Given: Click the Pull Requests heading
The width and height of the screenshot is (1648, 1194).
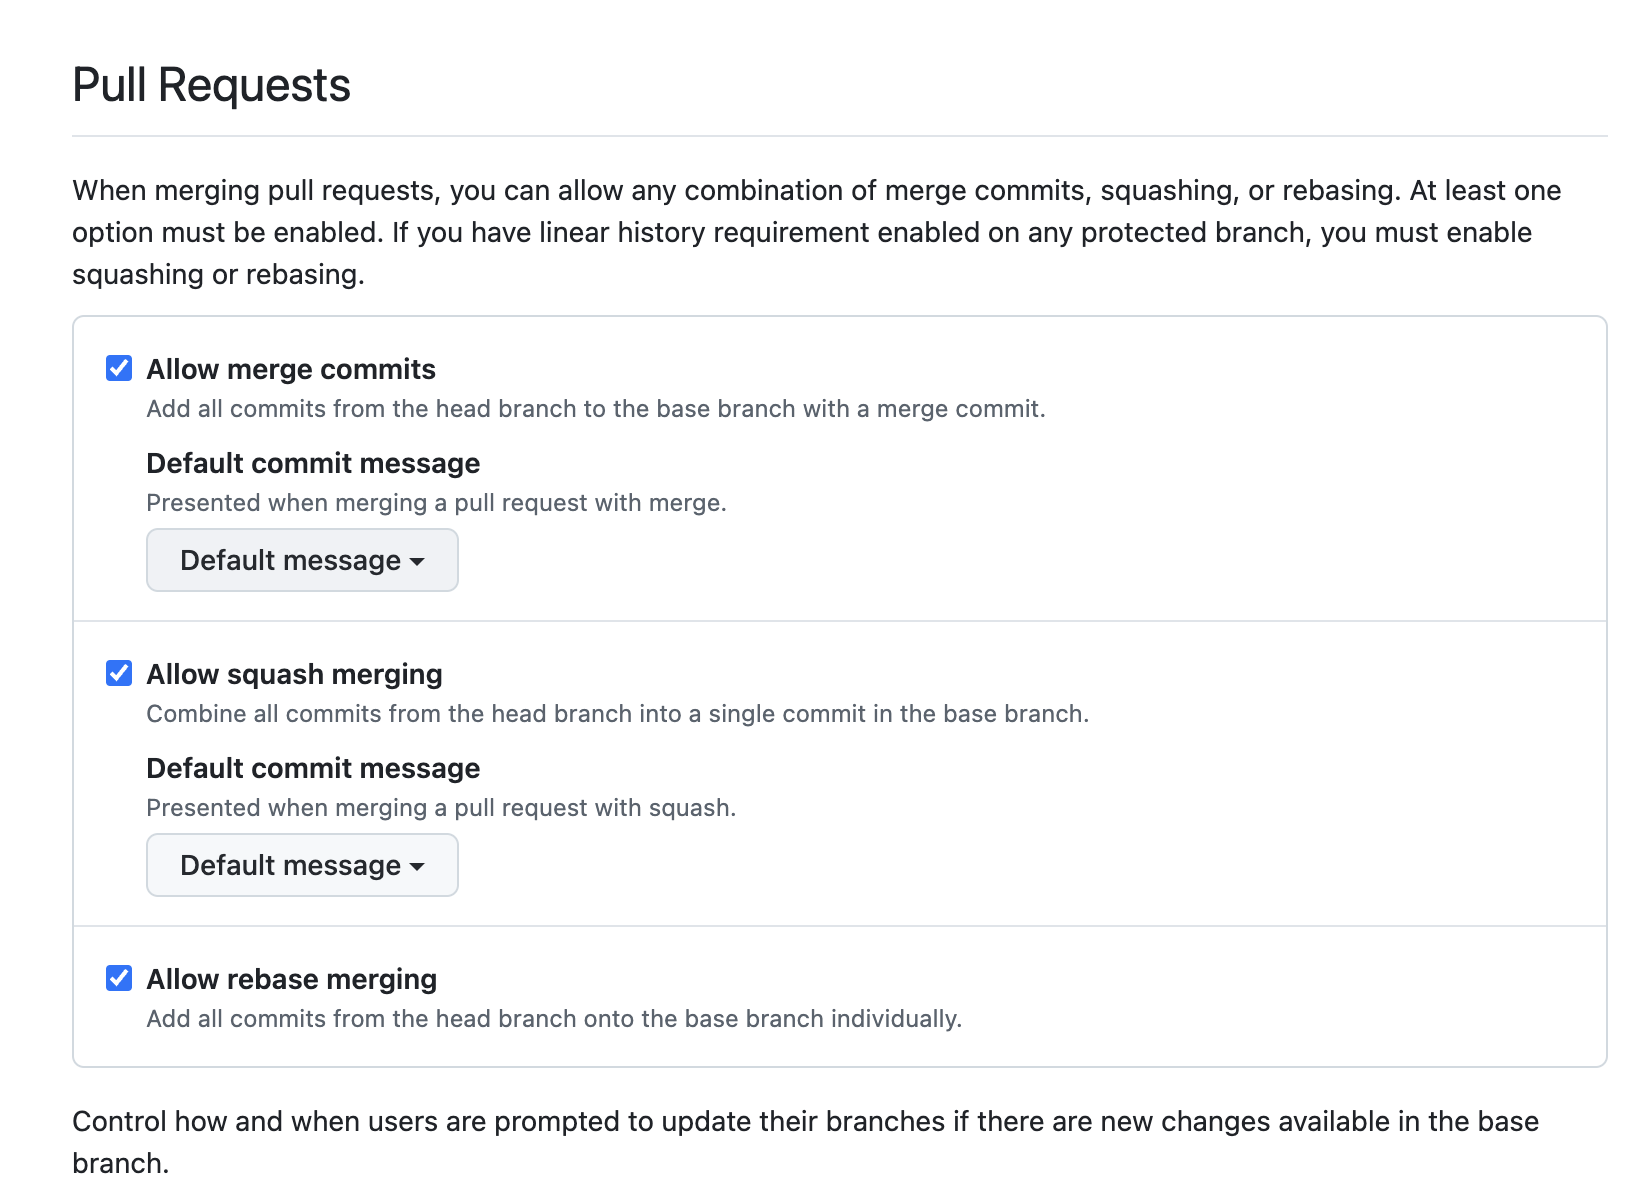Looking at the screenshot, I should 210,86.
